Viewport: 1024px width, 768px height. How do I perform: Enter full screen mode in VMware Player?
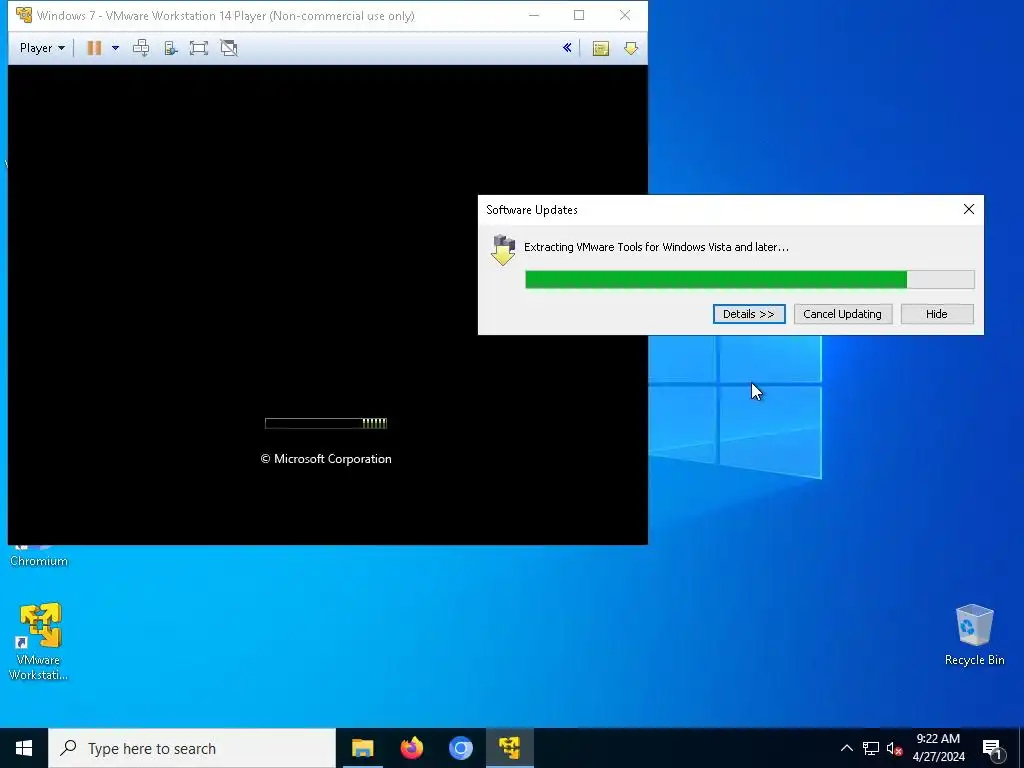[199, 48]
